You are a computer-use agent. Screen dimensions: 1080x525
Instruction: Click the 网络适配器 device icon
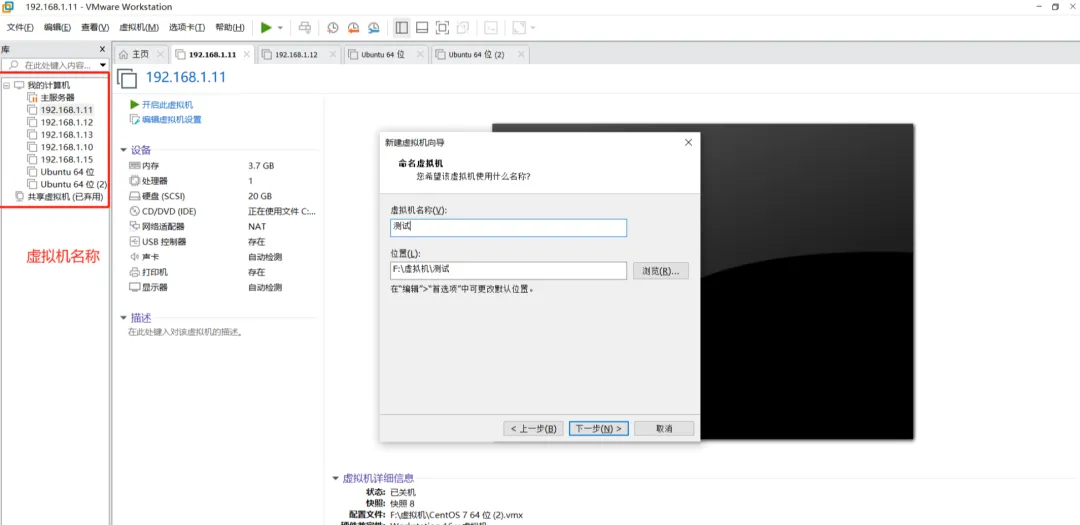click(x=134, y=226)
